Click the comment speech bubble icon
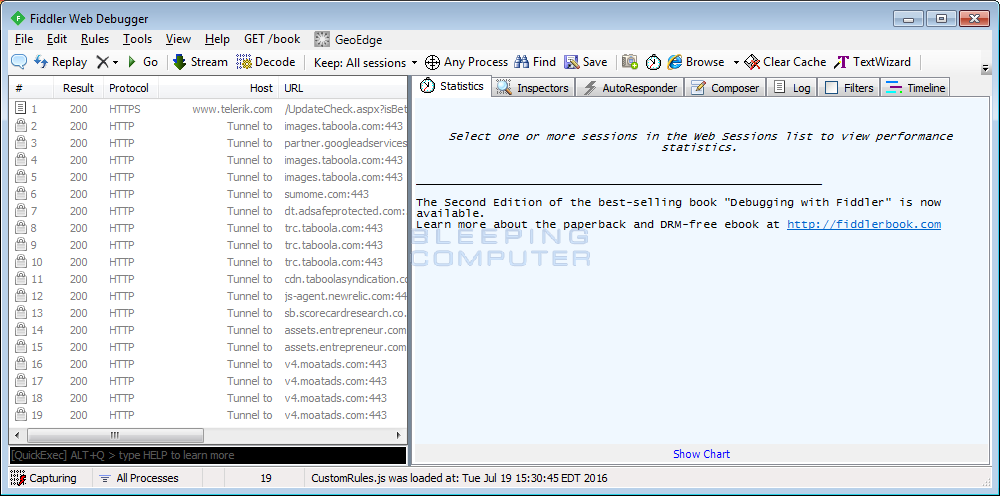This screenshot has height=496, width=1000. (x=19, y=62)
